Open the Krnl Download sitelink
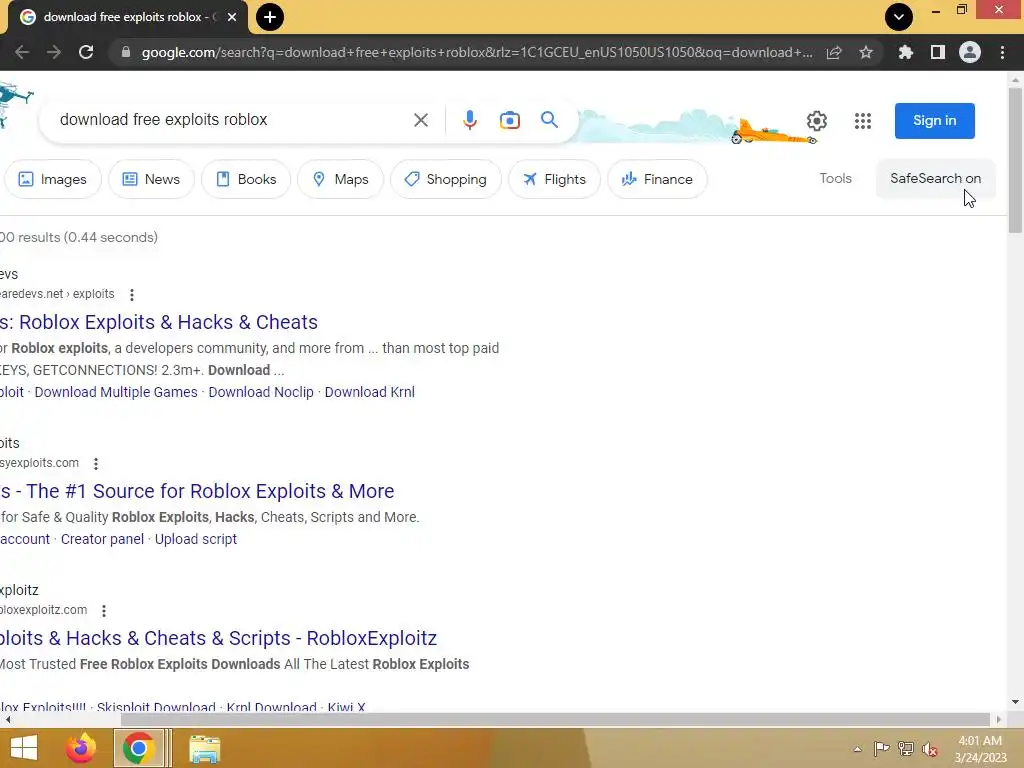Screen dimensions: 1024x768 click(271, 707)
